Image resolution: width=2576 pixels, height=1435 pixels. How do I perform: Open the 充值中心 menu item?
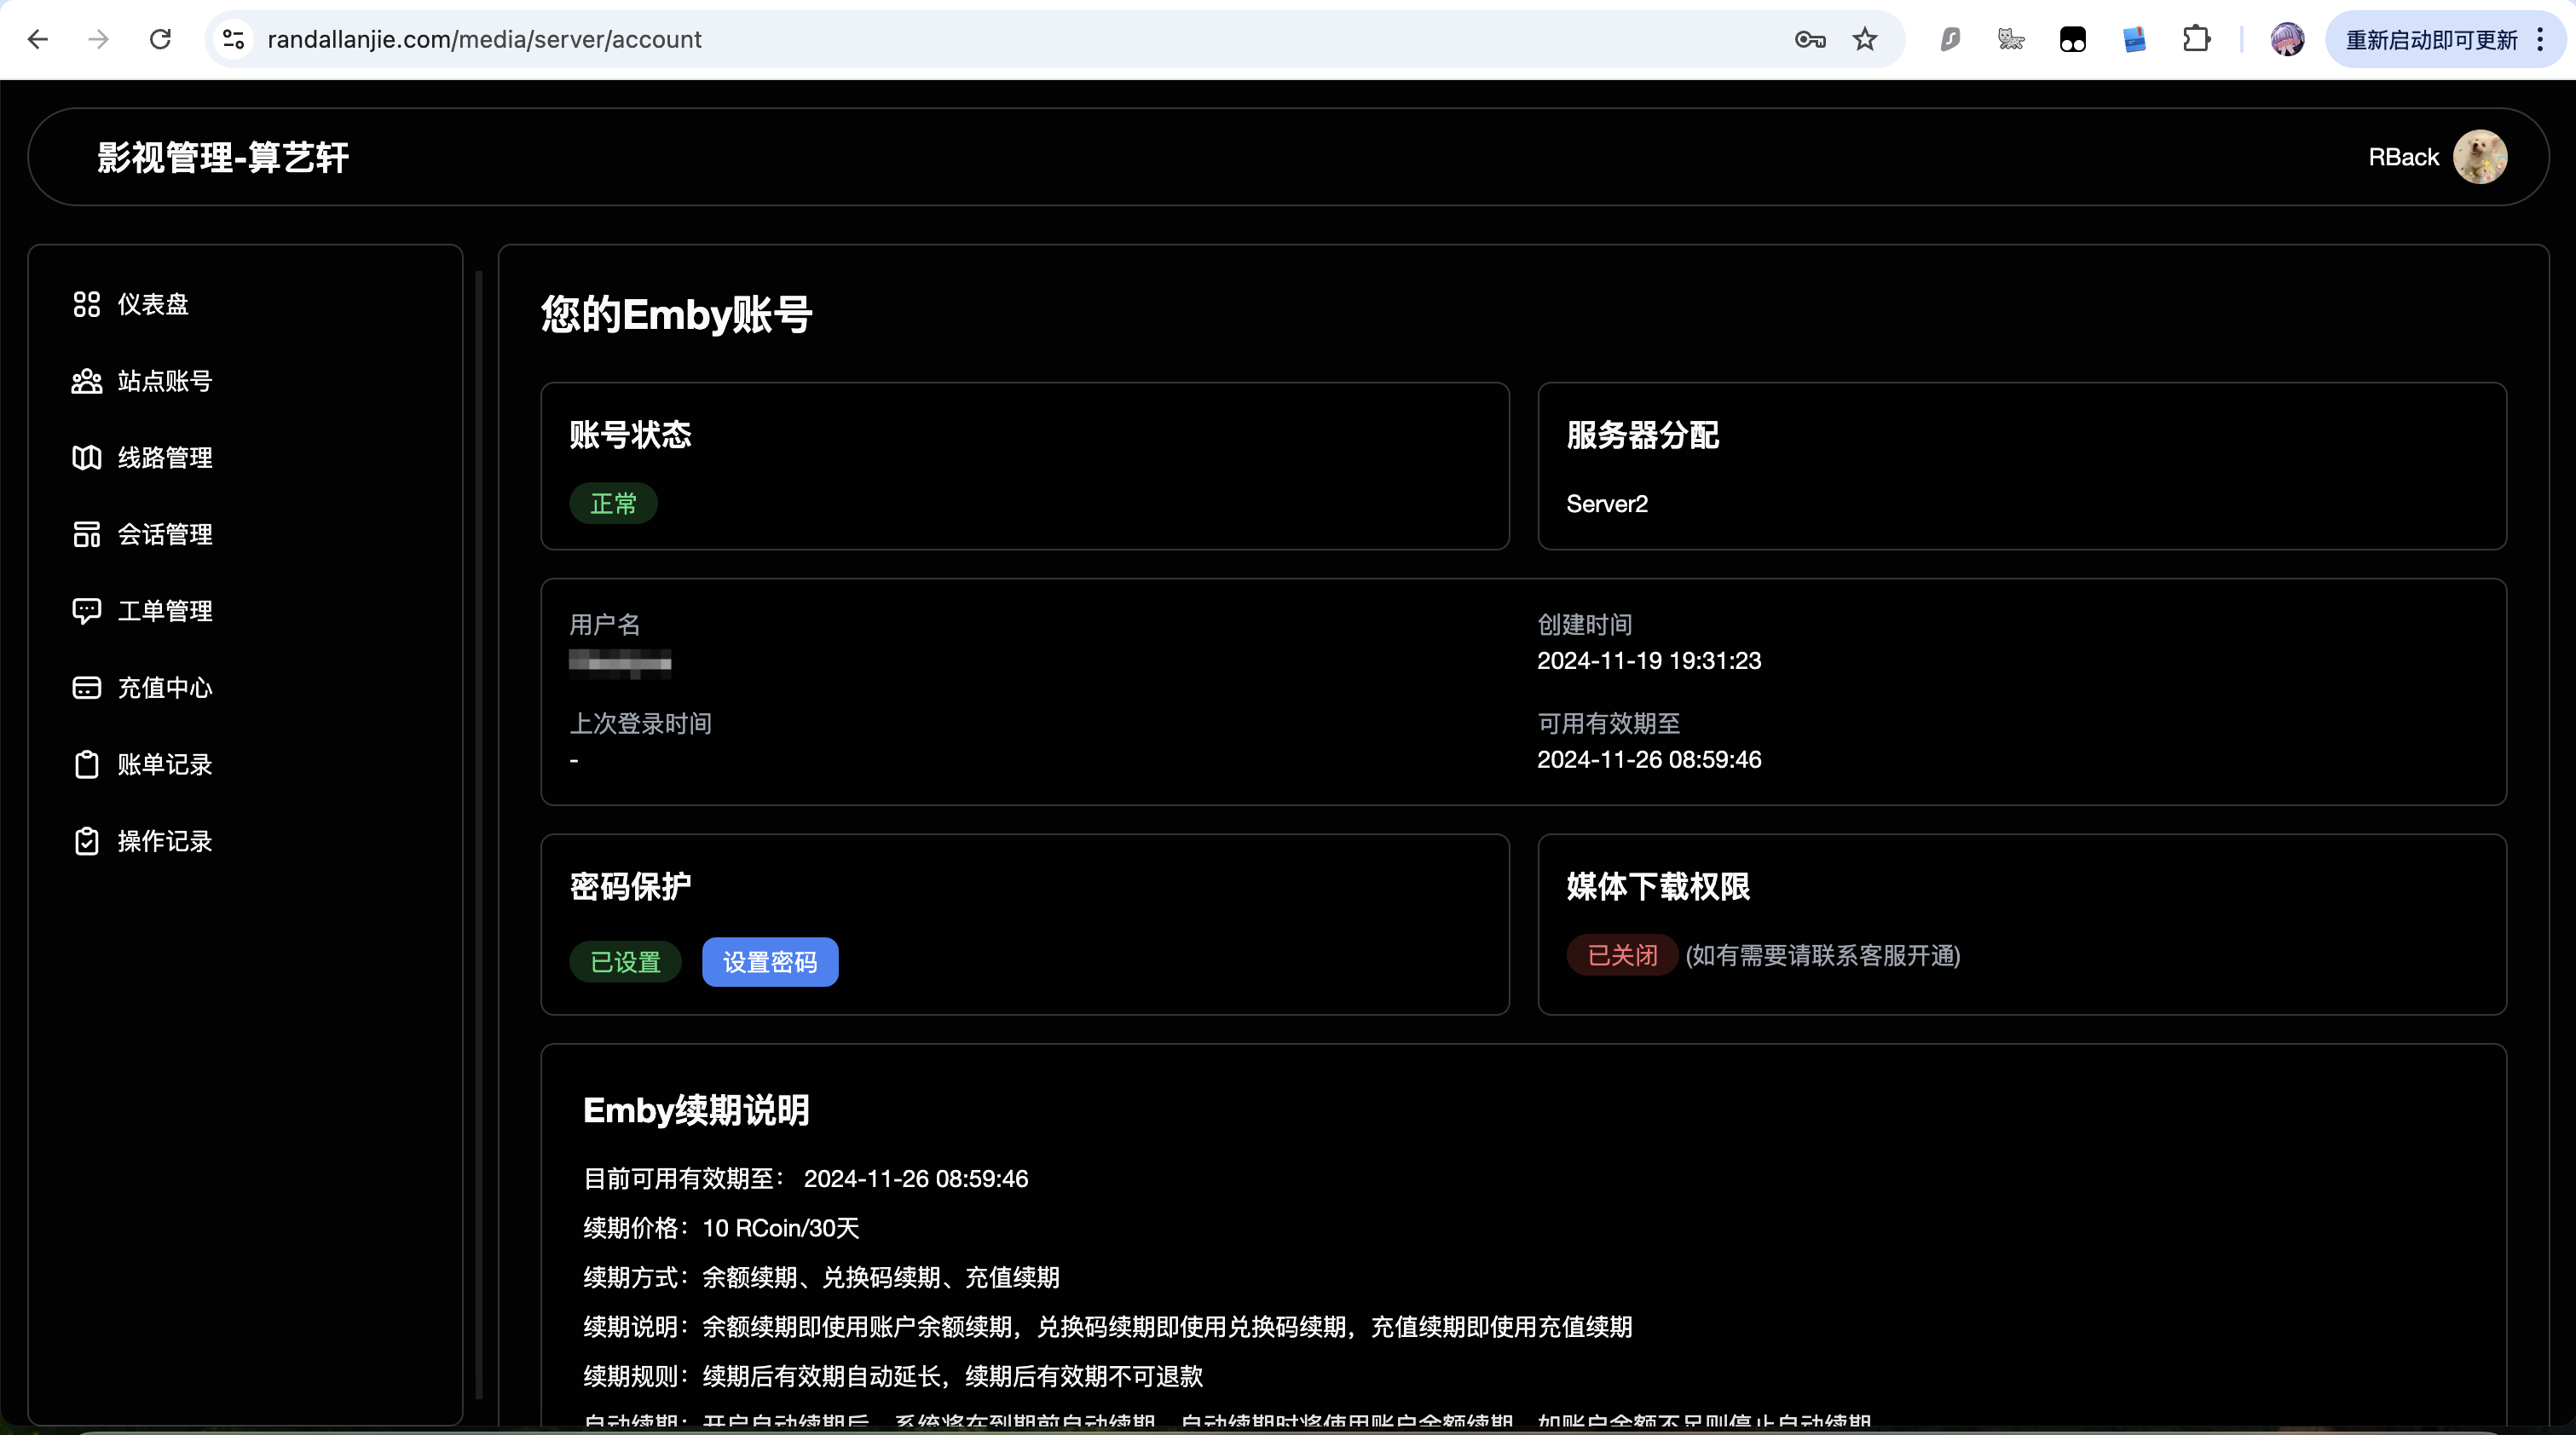coord(165,688)
